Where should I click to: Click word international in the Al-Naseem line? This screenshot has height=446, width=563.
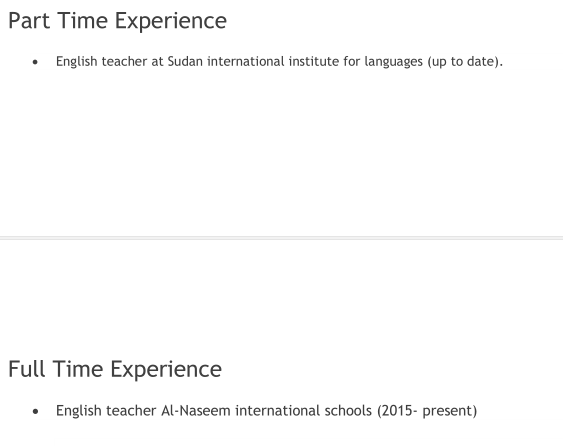coord(278,410)
